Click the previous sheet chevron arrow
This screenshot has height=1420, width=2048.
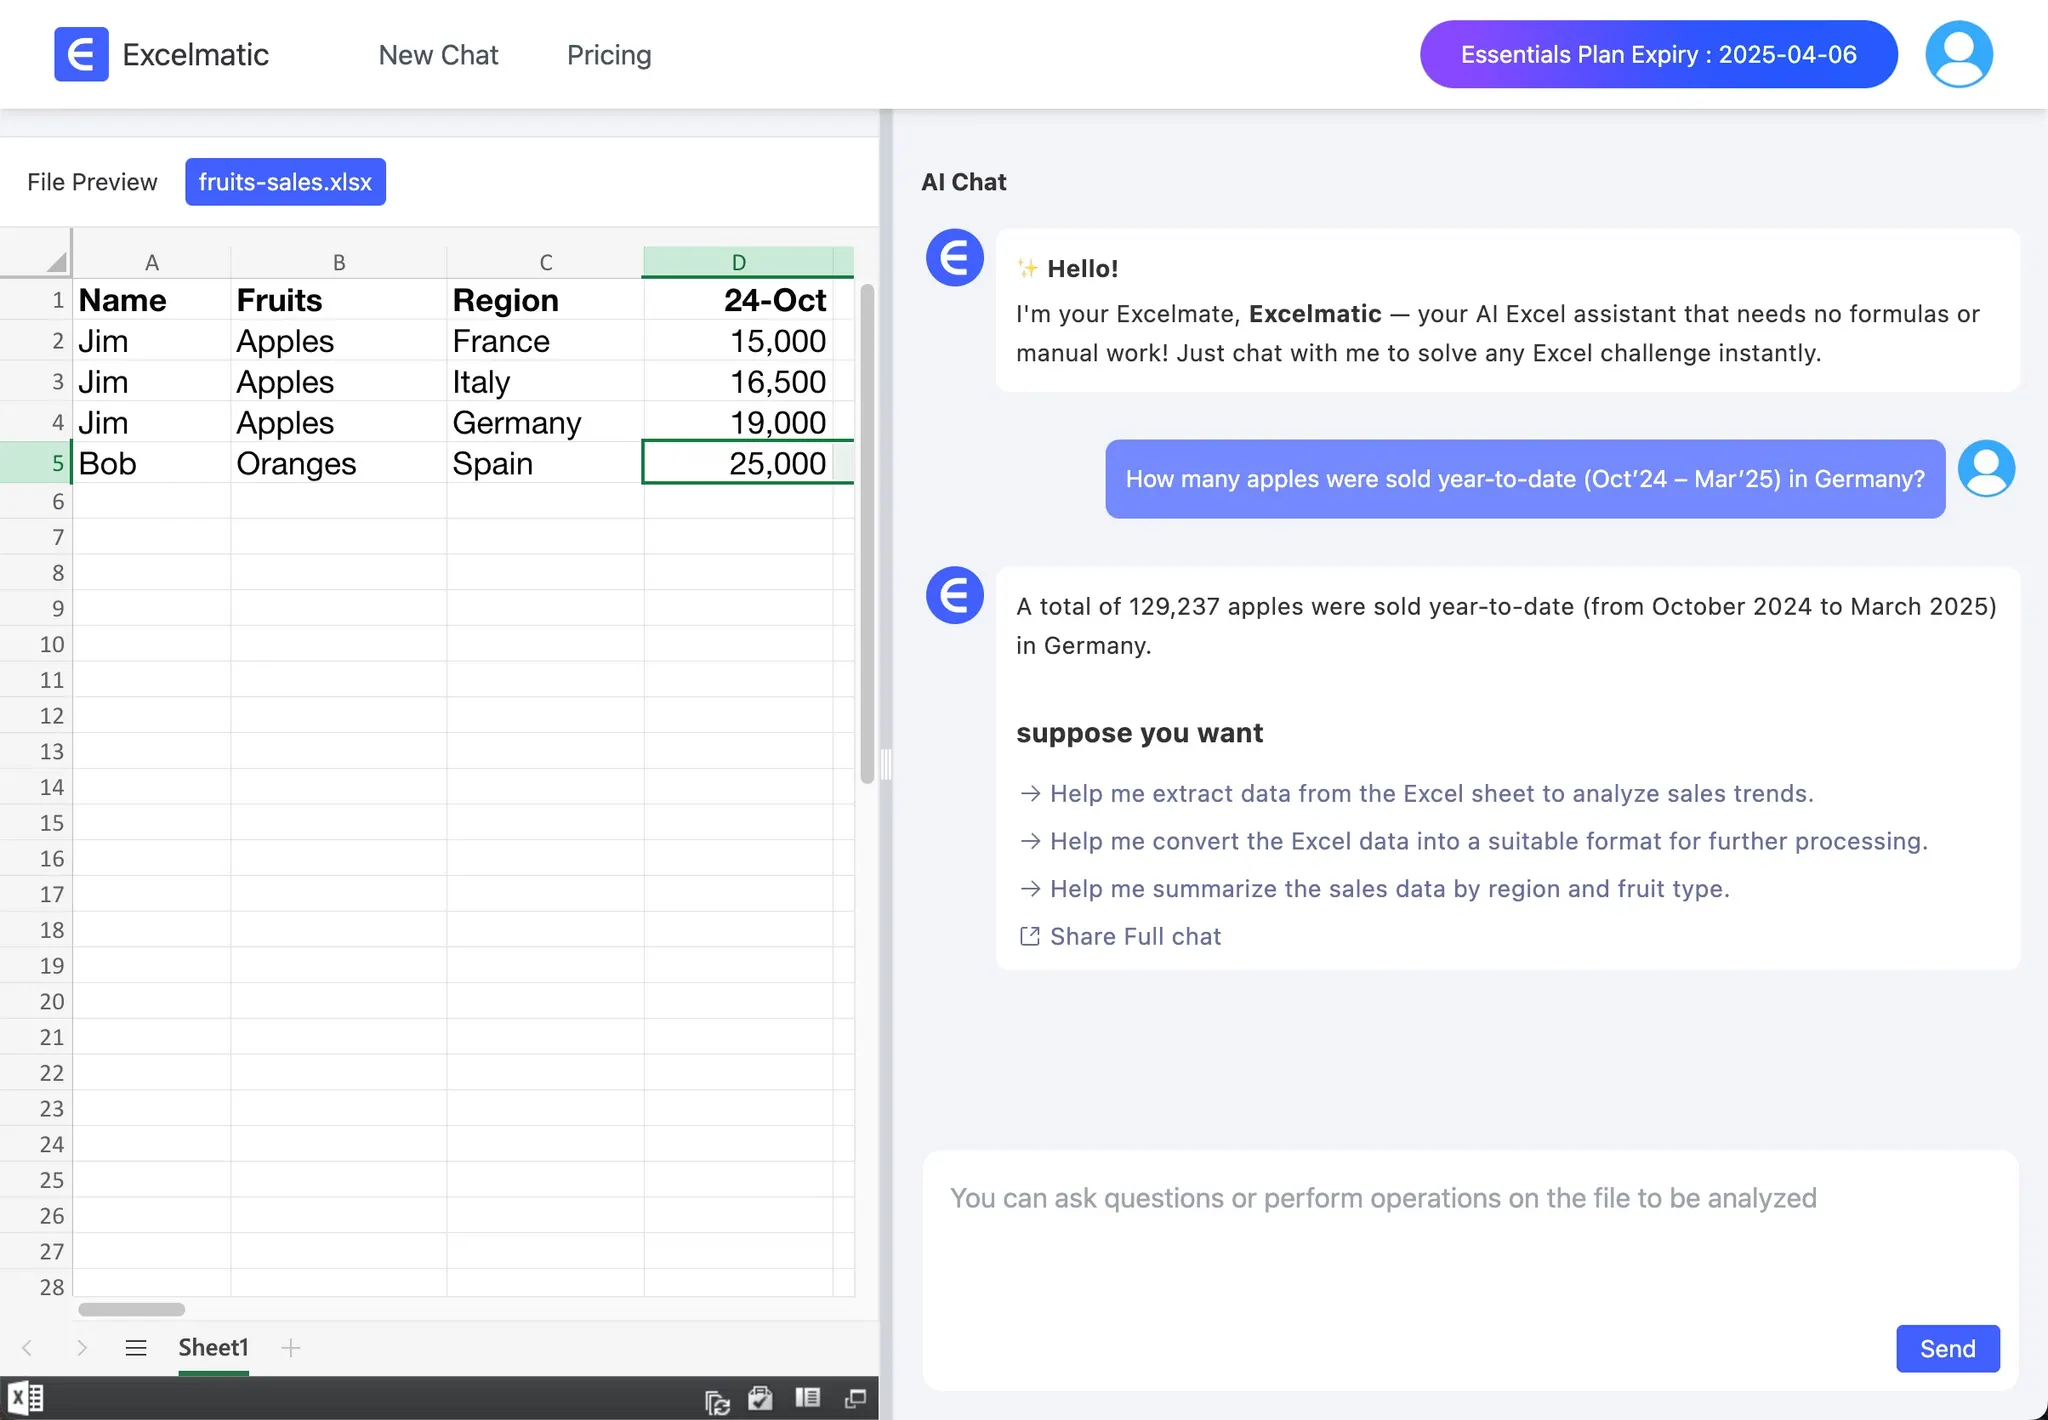(x=25, y=1347)
